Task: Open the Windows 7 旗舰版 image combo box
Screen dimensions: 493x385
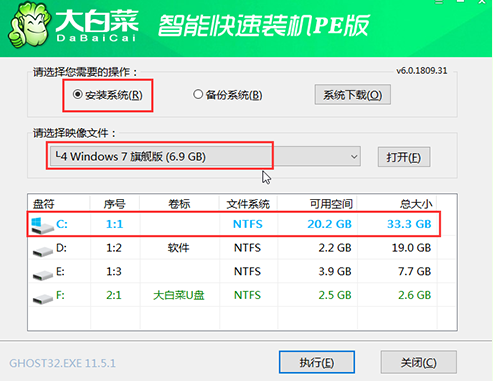Action: pos(205,156)
